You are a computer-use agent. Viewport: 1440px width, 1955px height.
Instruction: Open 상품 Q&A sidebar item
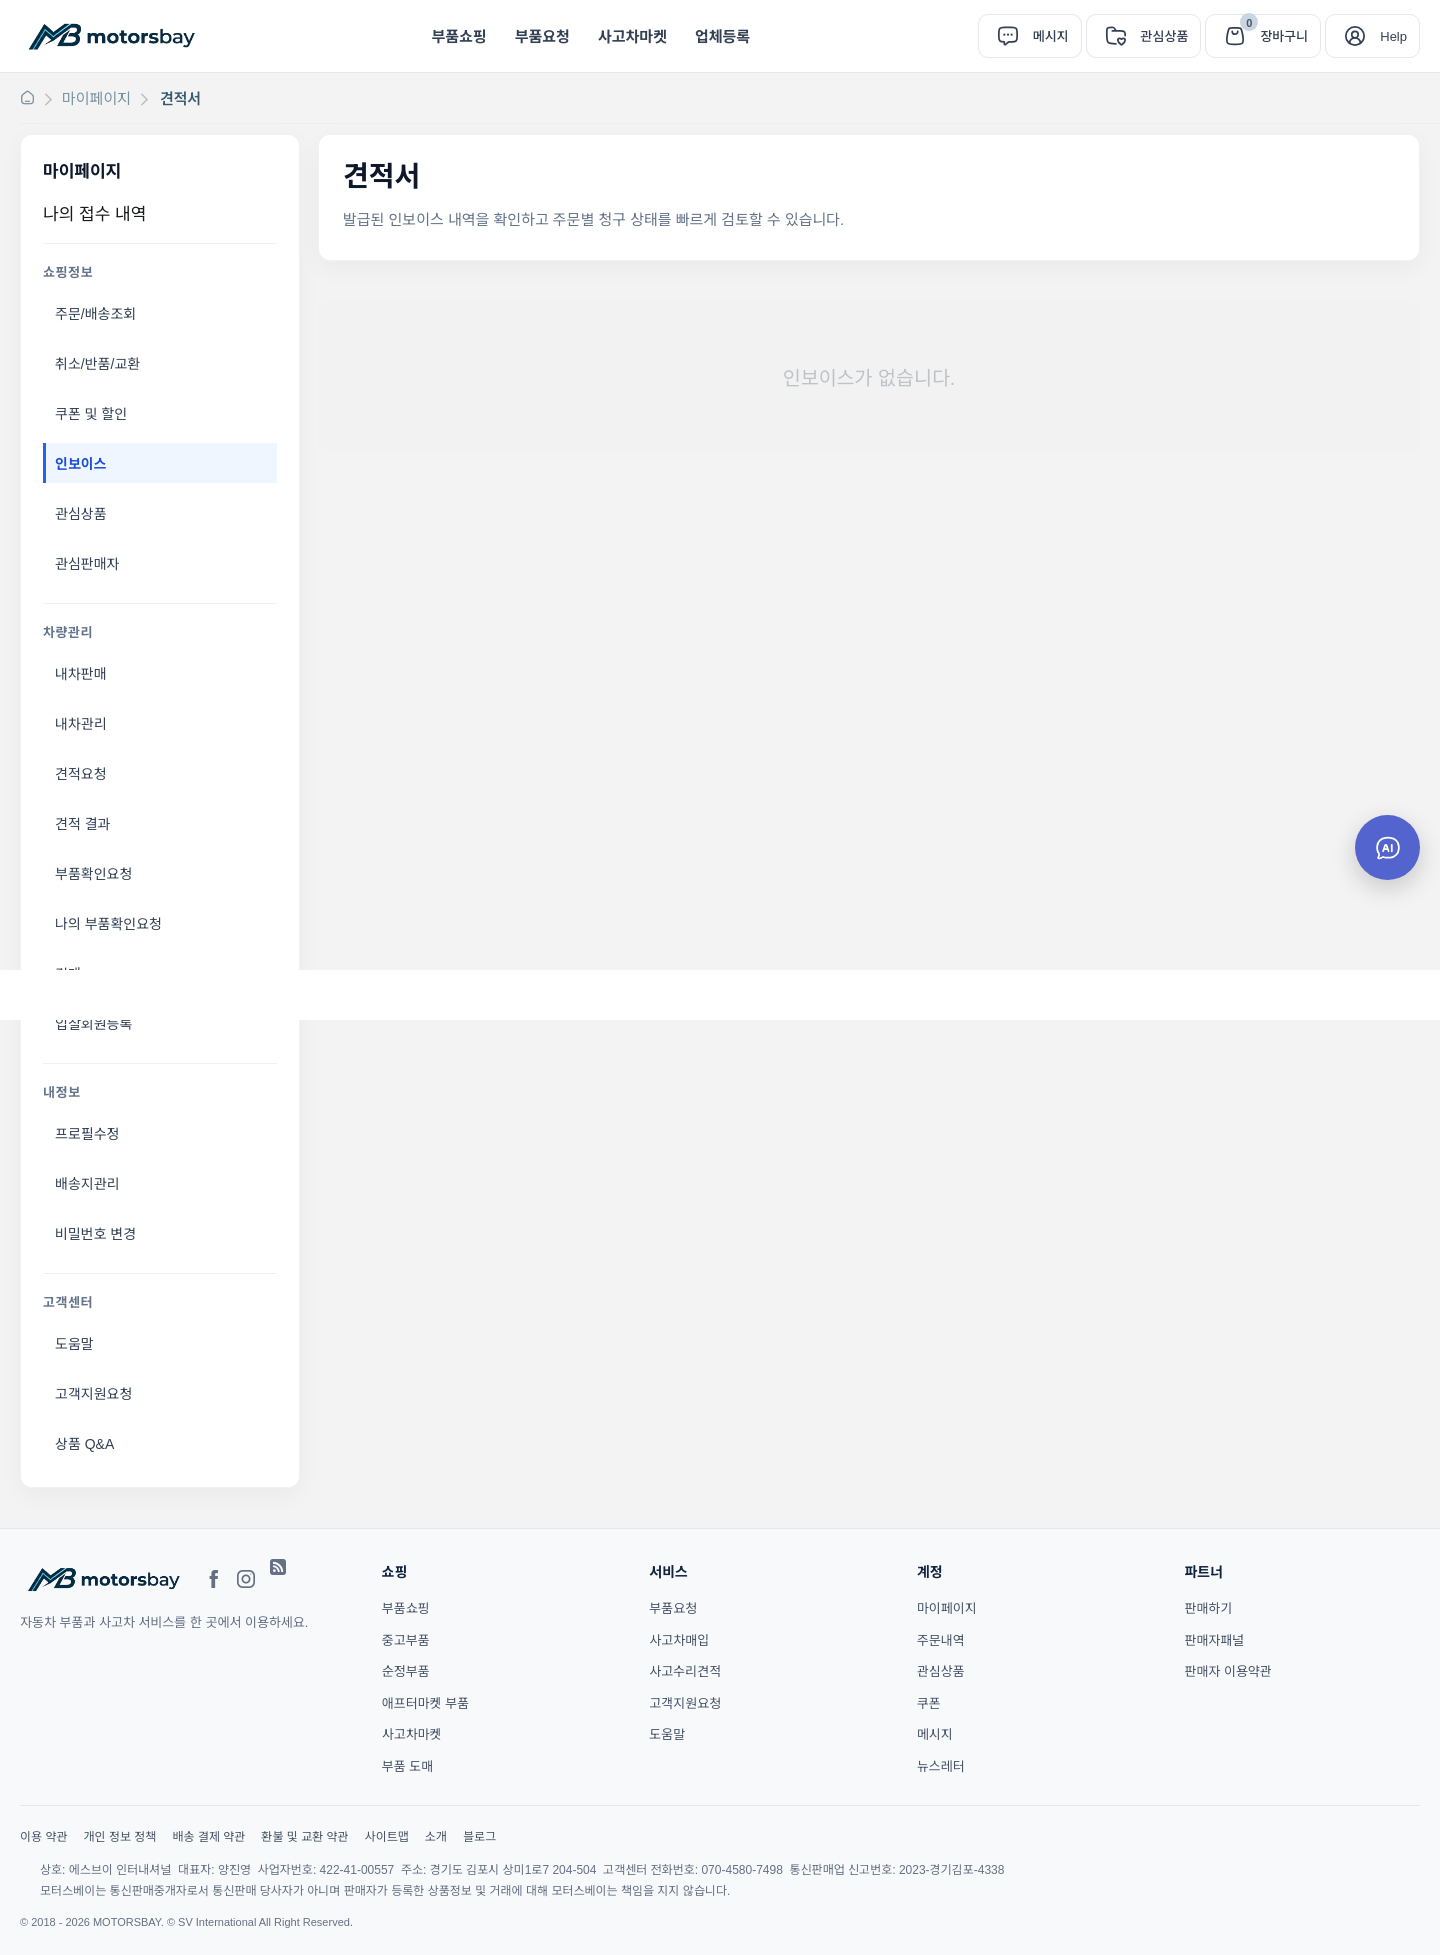point(160,1443)
